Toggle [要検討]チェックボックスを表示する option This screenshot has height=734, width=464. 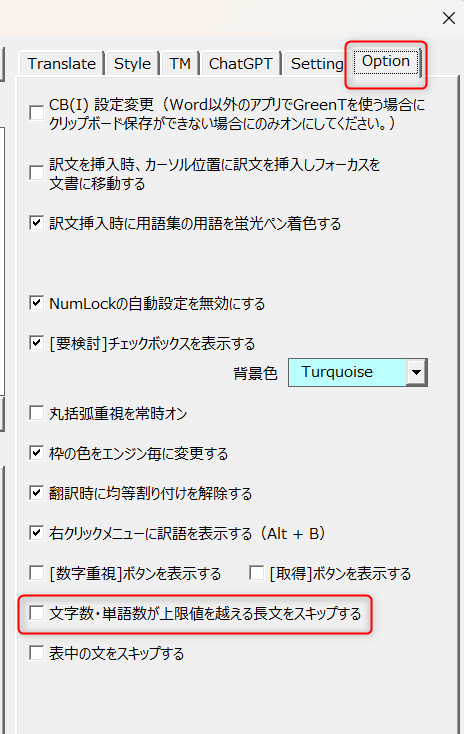[x=37, y=343]
